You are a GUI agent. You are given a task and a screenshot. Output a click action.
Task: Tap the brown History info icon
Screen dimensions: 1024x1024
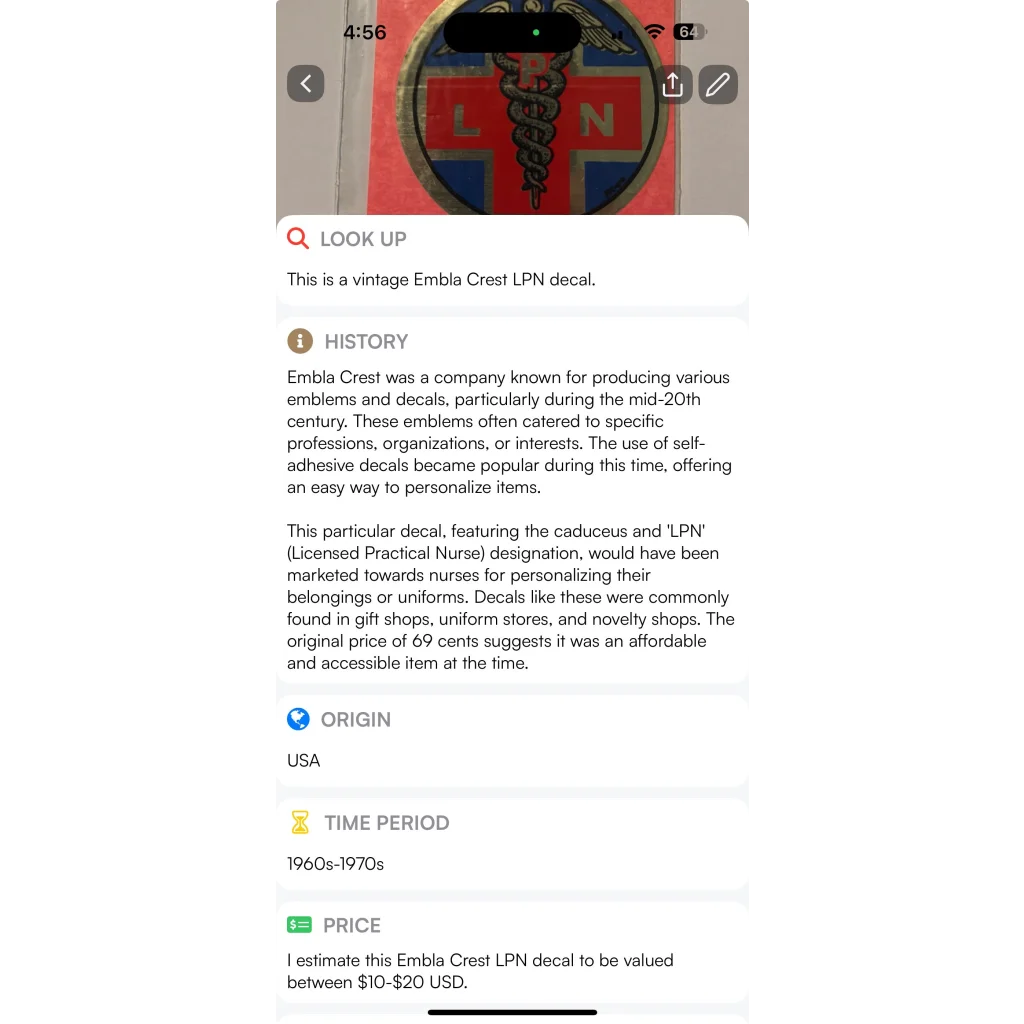(x=300, y=341)
